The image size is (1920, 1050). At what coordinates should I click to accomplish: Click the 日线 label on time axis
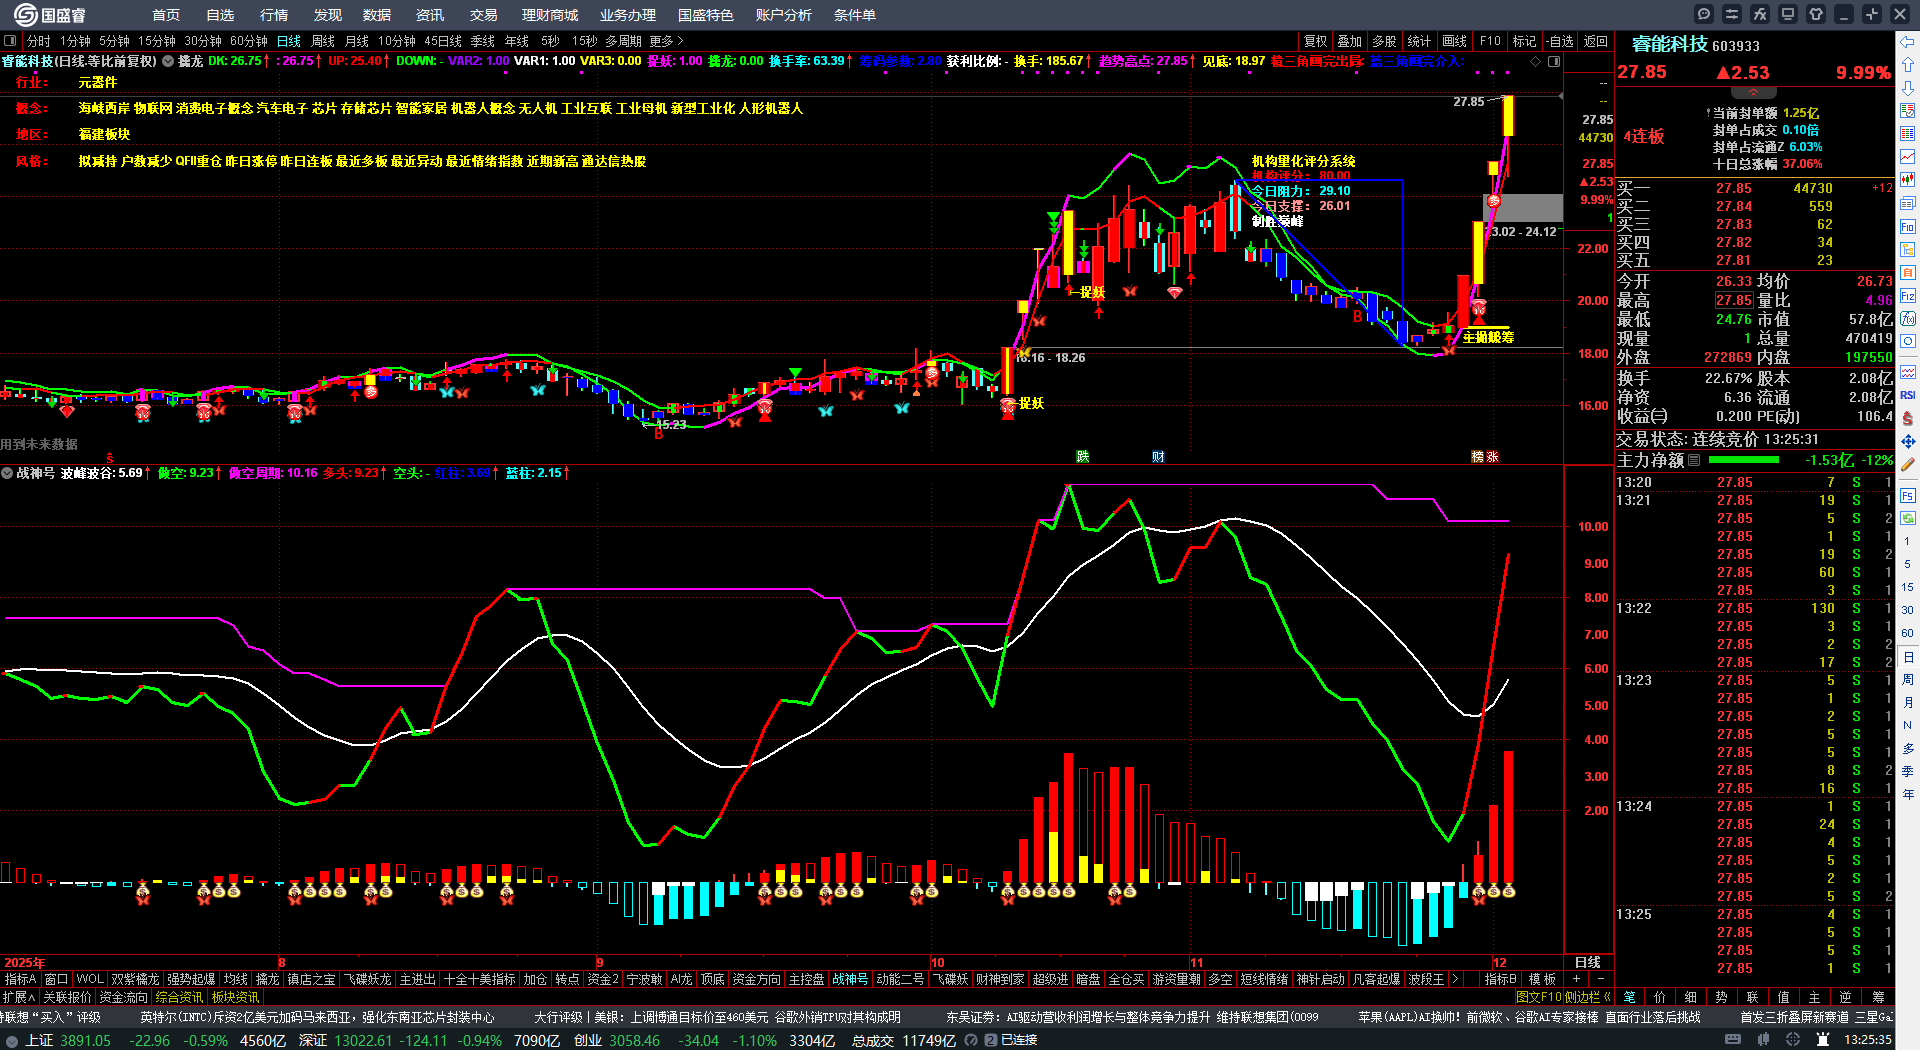pos(1588,962)
